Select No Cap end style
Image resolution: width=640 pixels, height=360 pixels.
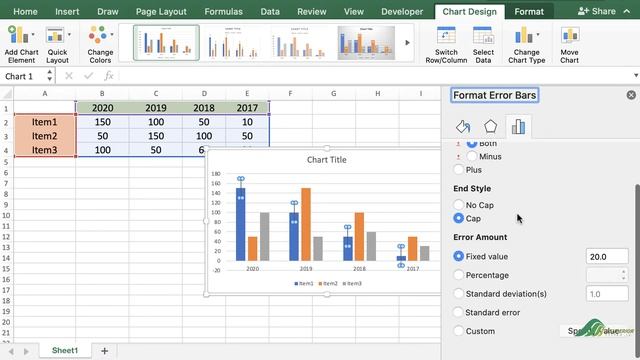(x=459, y=205)
